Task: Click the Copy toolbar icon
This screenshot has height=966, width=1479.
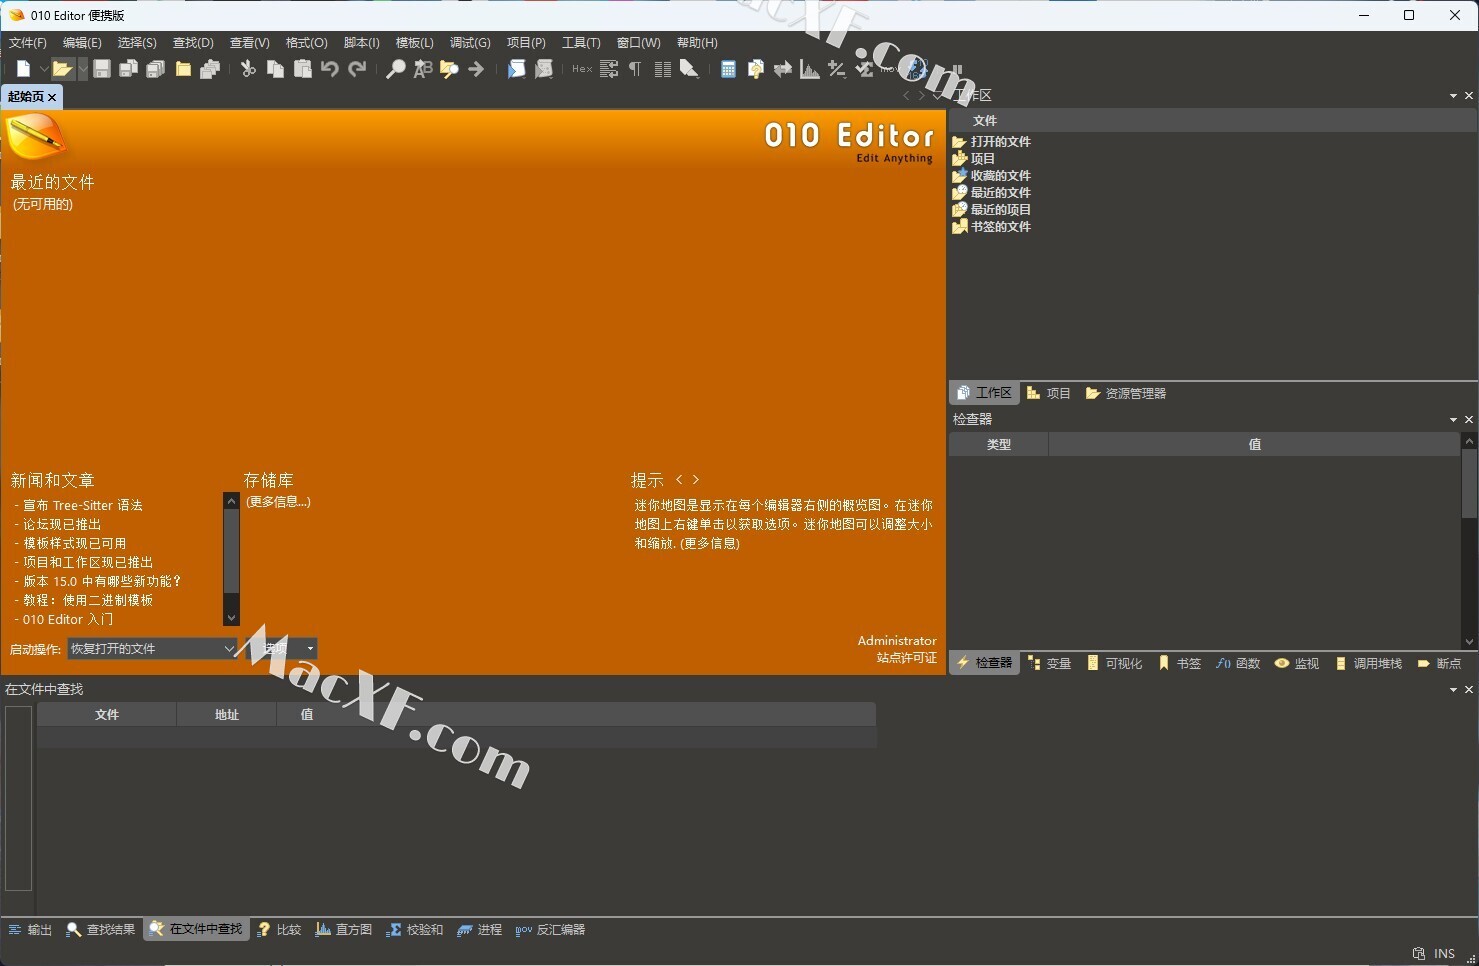Action: click(275, 69)
